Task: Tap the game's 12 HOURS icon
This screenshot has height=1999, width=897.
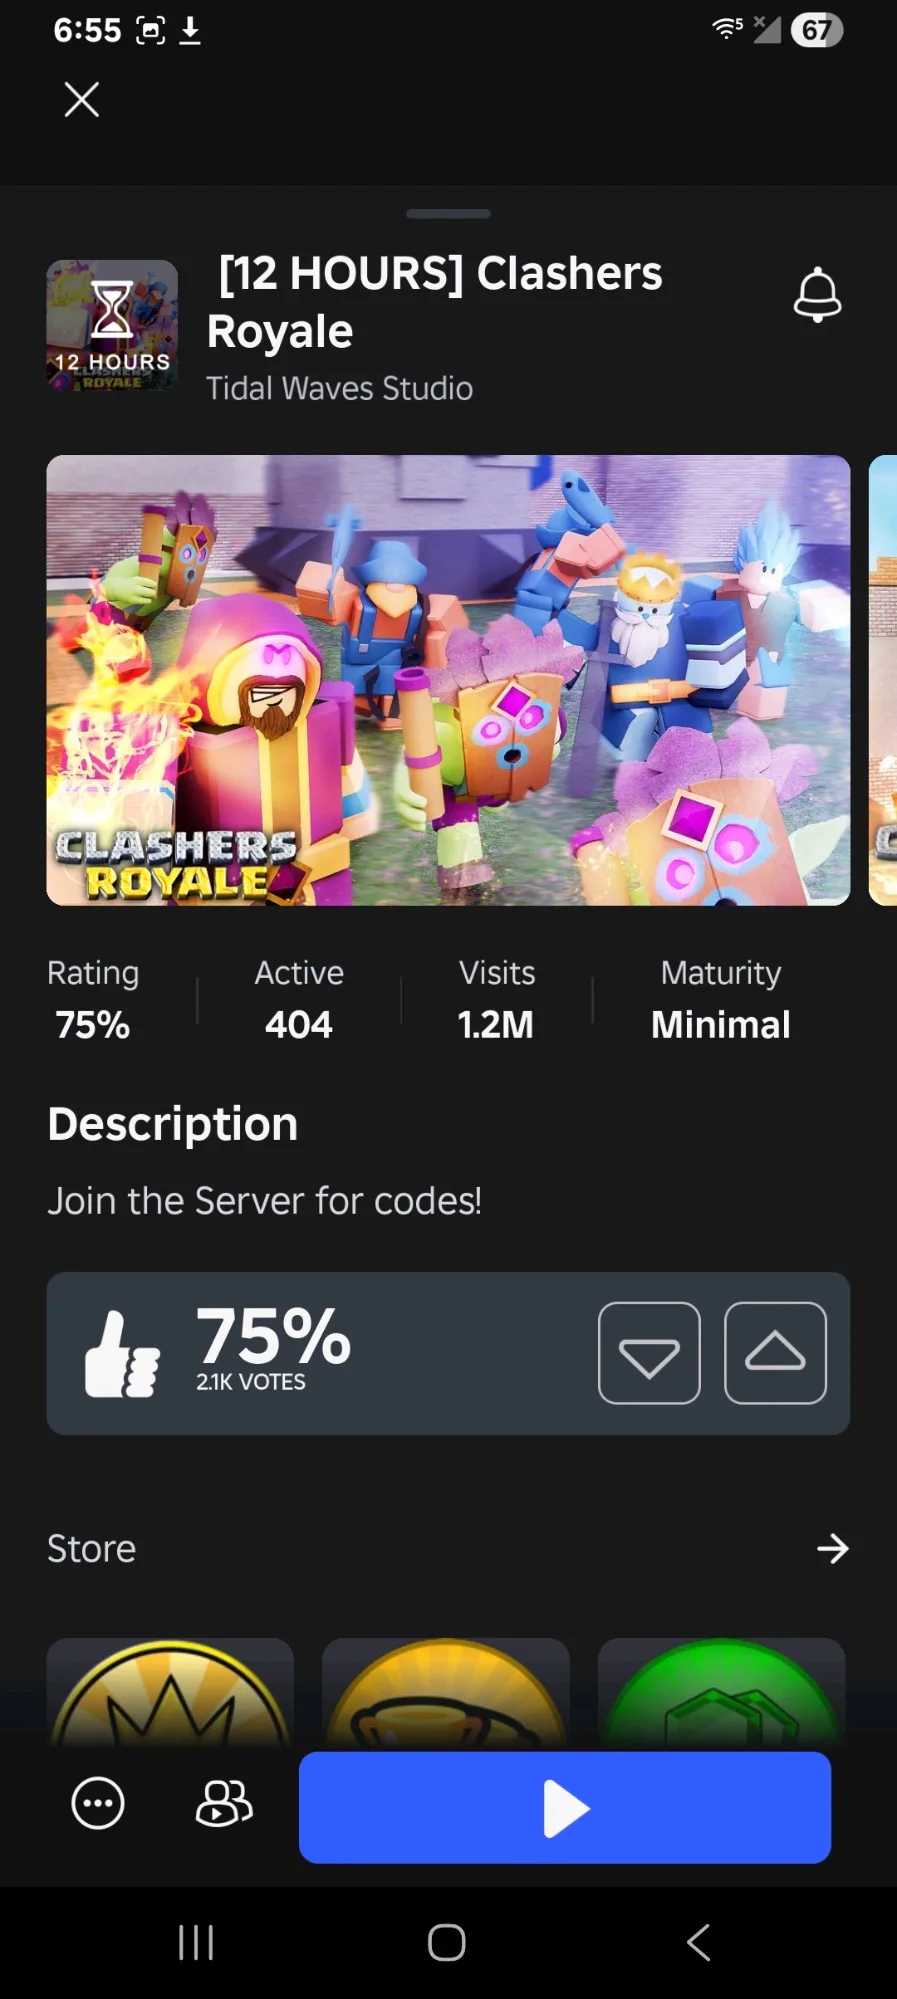Action: (112, 325)
